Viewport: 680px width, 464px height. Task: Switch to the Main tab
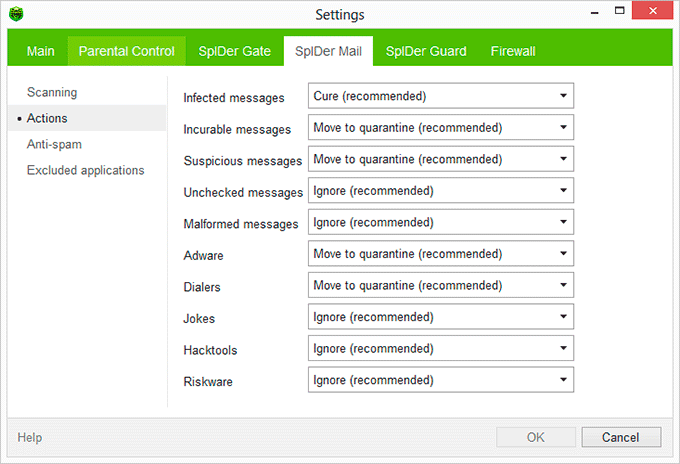tap(40, 51)
